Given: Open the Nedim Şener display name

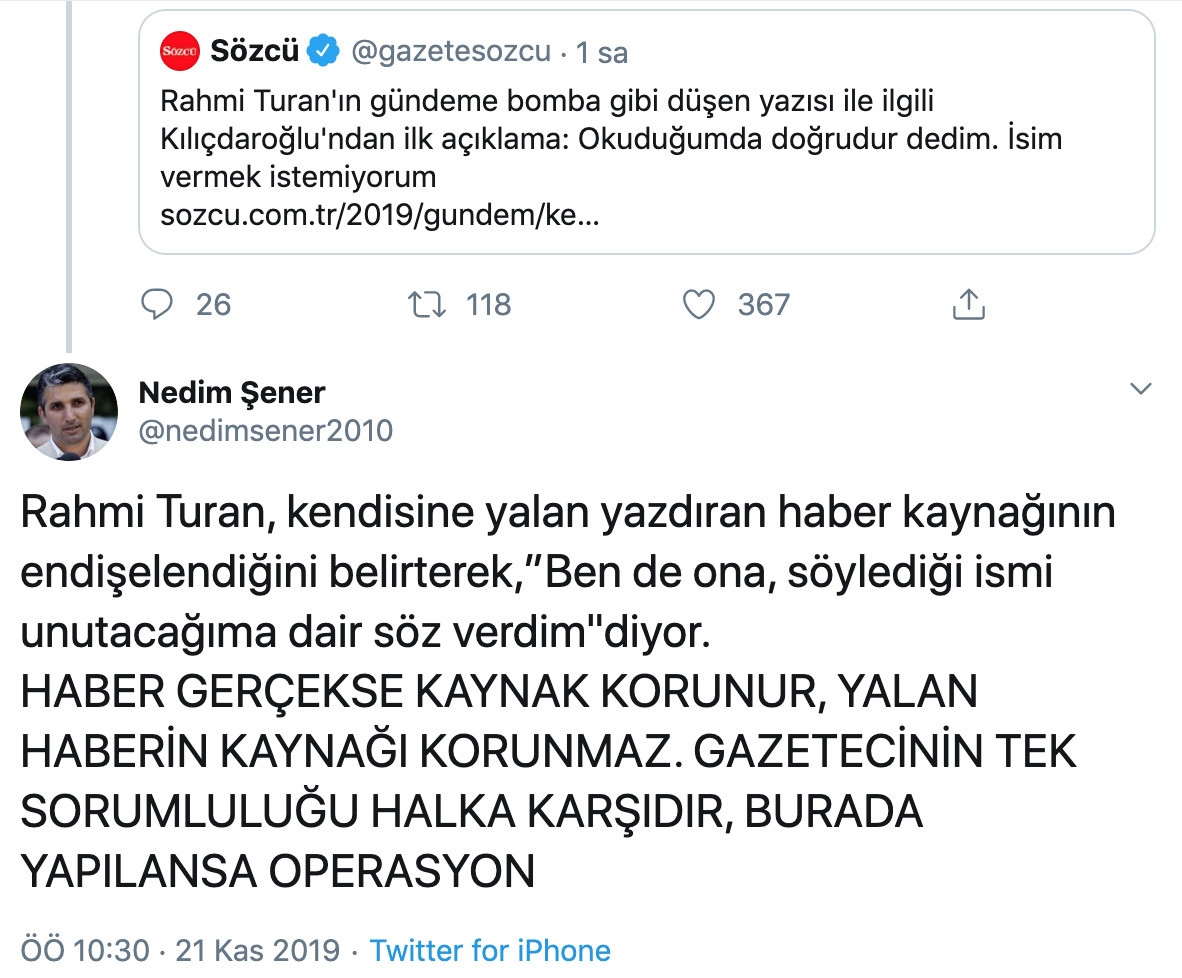Looking at the screenshot, I should tap(232, 393).
